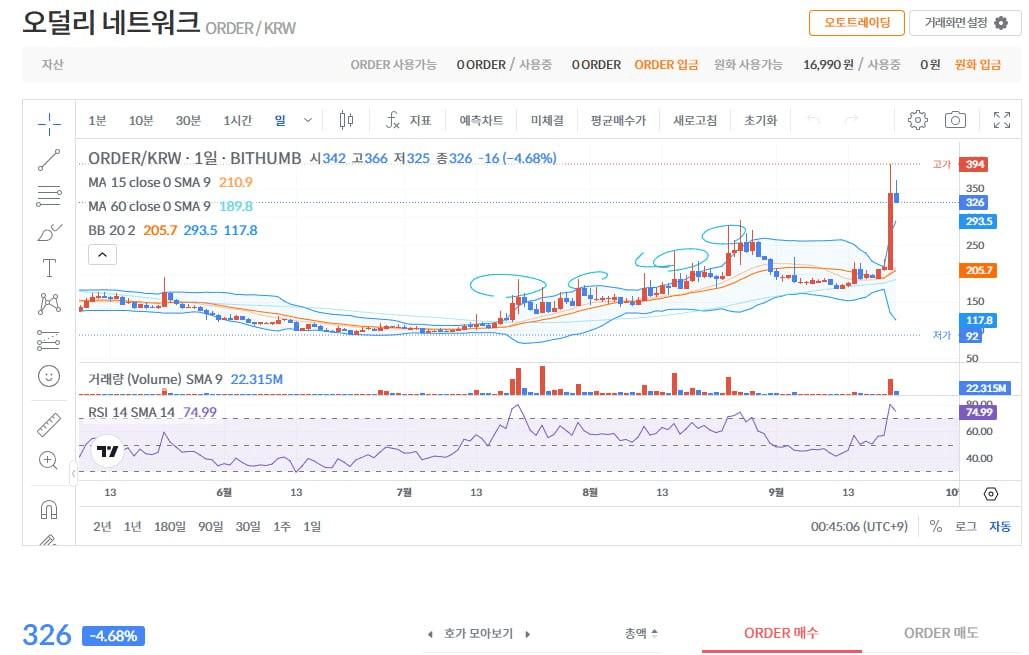Set chart range to 90일

210,526
